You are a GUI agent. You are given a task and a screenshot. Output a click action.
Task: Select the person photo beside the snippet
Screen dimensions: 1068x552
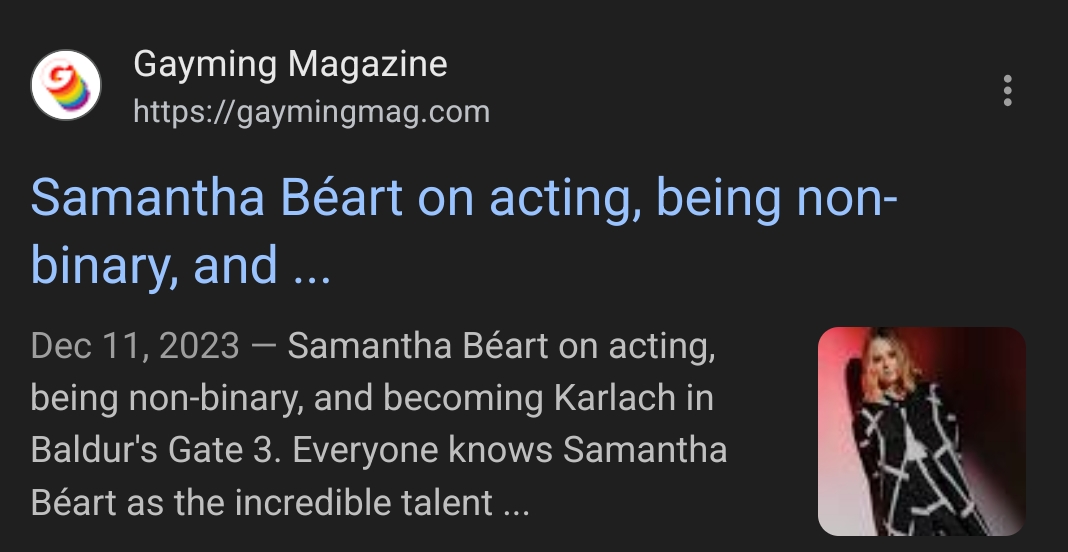[x=921, y=431]
